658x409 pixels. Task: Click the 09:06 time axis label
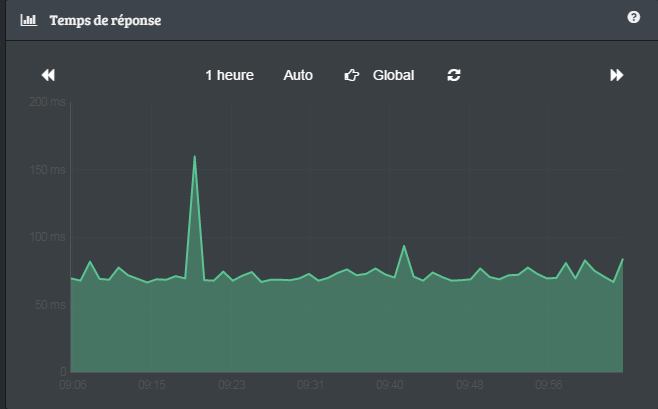click(73, 383)
